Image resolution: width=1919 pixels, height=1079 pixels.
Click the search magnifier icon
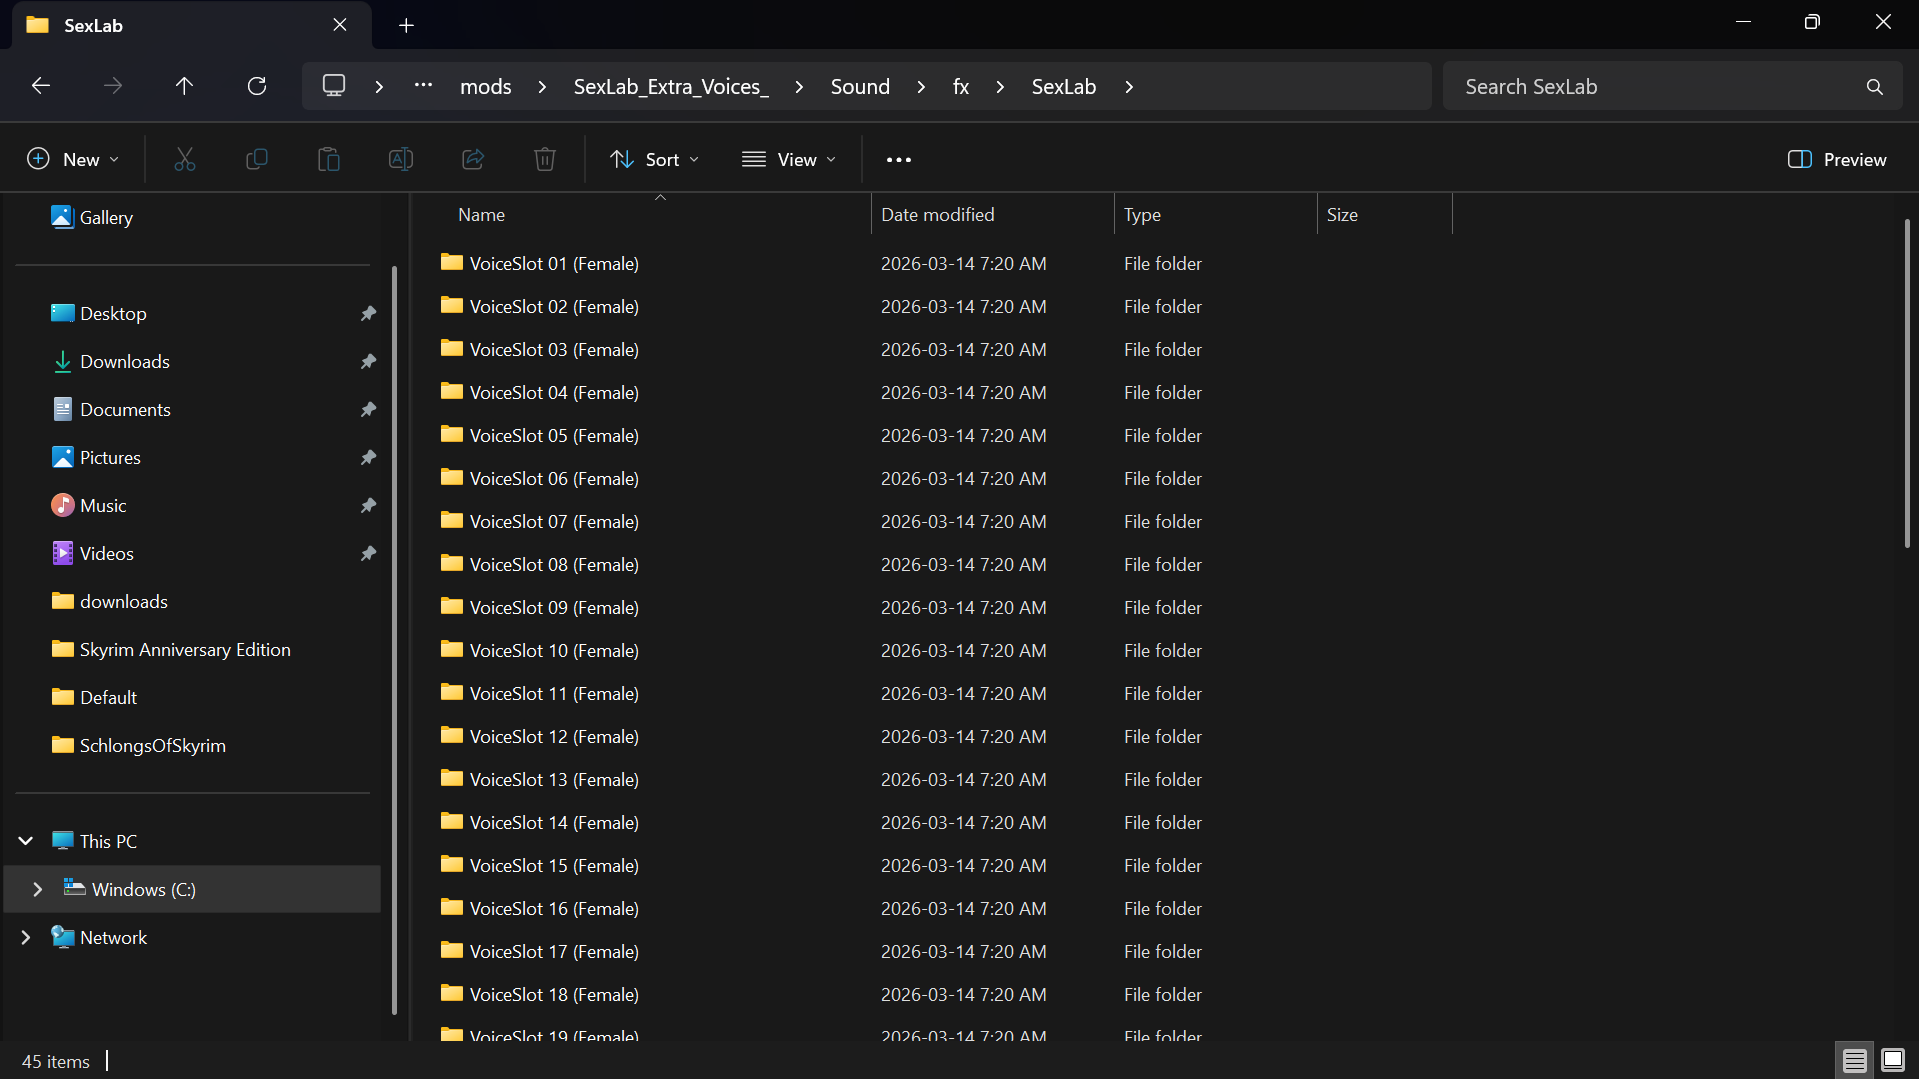(x=1874, y=87)
